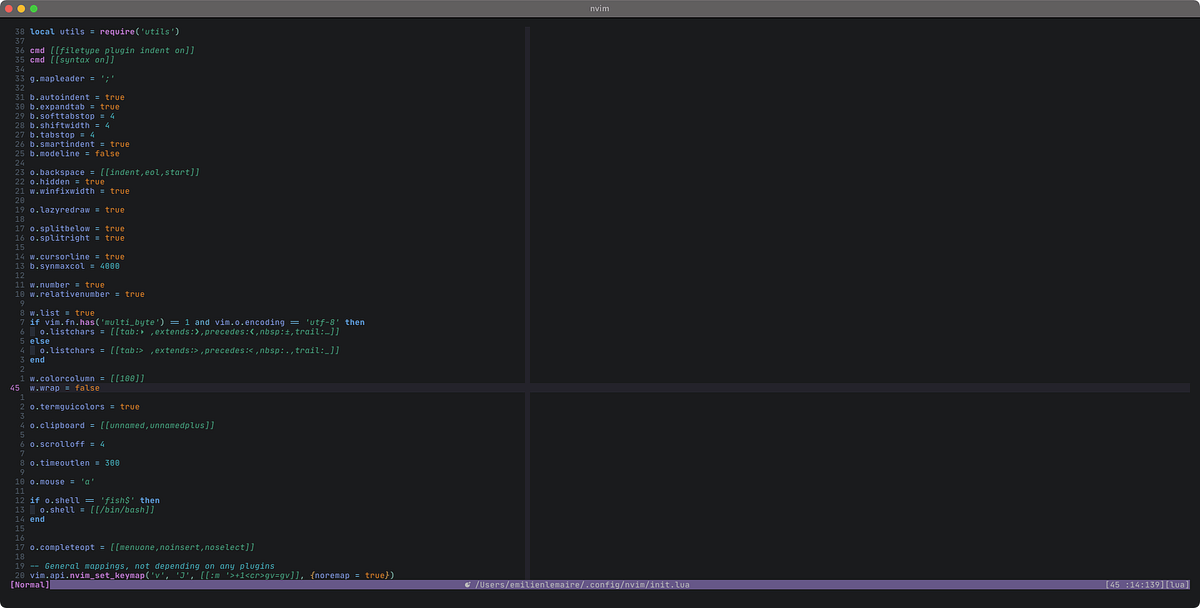This screenshot has height=608, width=1200.
Task: Click the line 'w.relativenumber = true'
Action: 85,294
